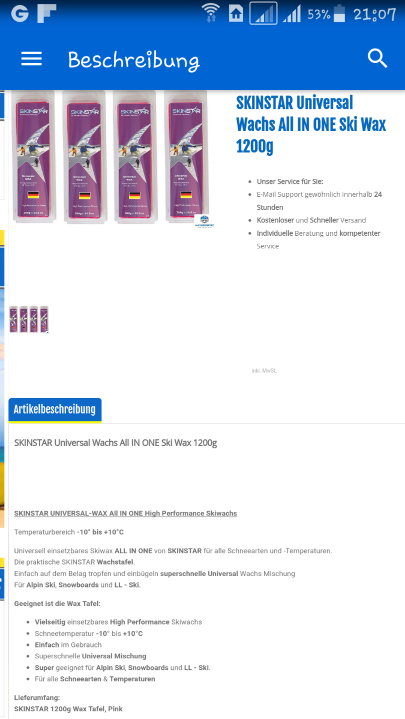Tap the F notification icon

[47, 13]
